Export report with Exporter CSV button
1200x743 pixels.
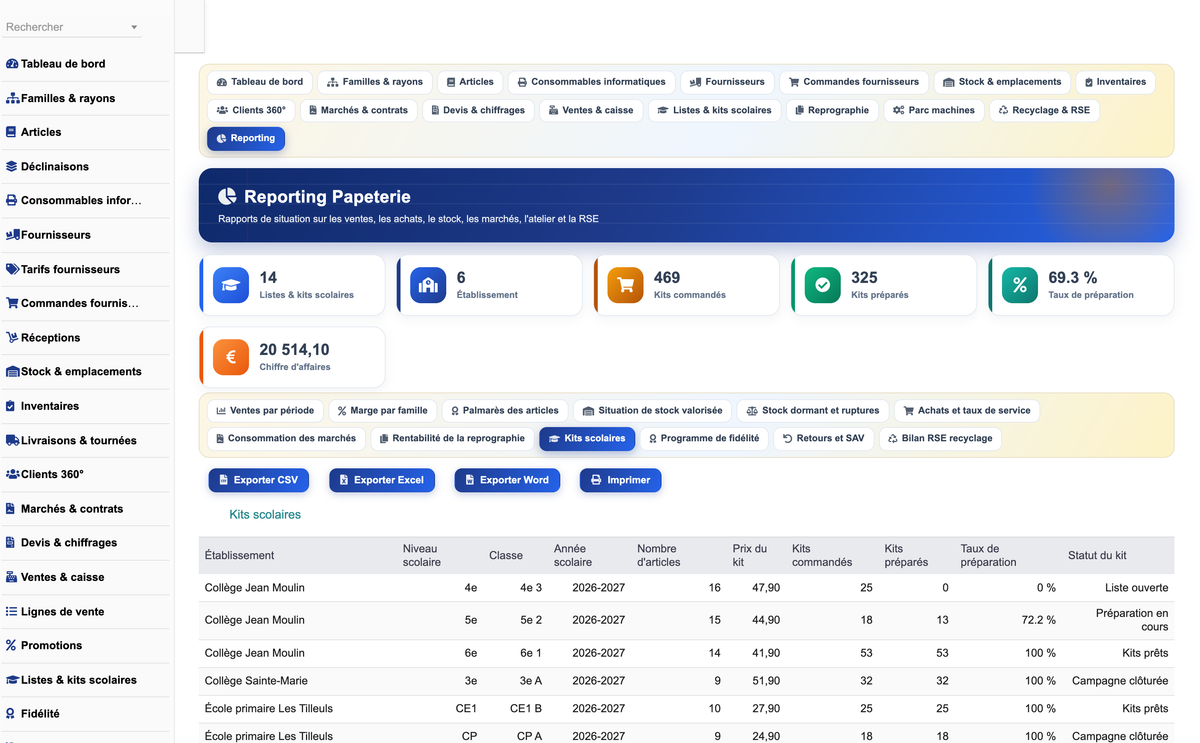(x=259, y=480)
